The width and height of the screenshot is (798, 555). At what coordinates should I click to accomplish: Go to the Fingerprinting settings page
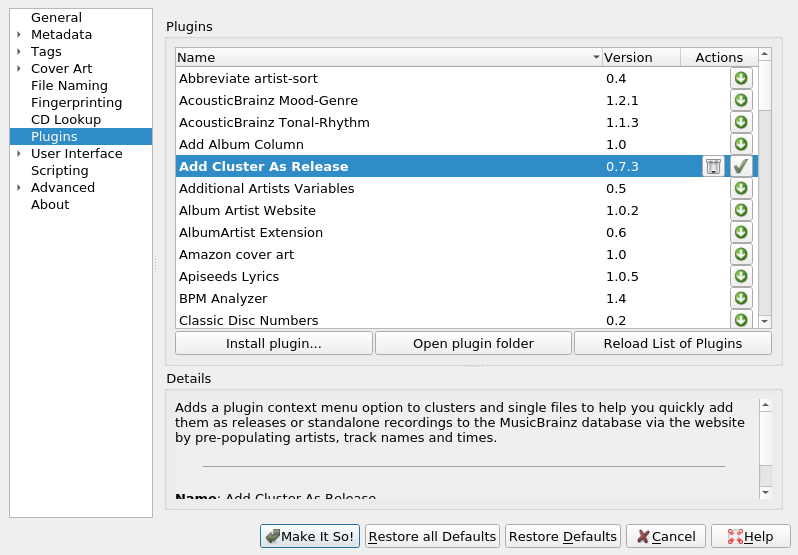(x=76, y=103)
